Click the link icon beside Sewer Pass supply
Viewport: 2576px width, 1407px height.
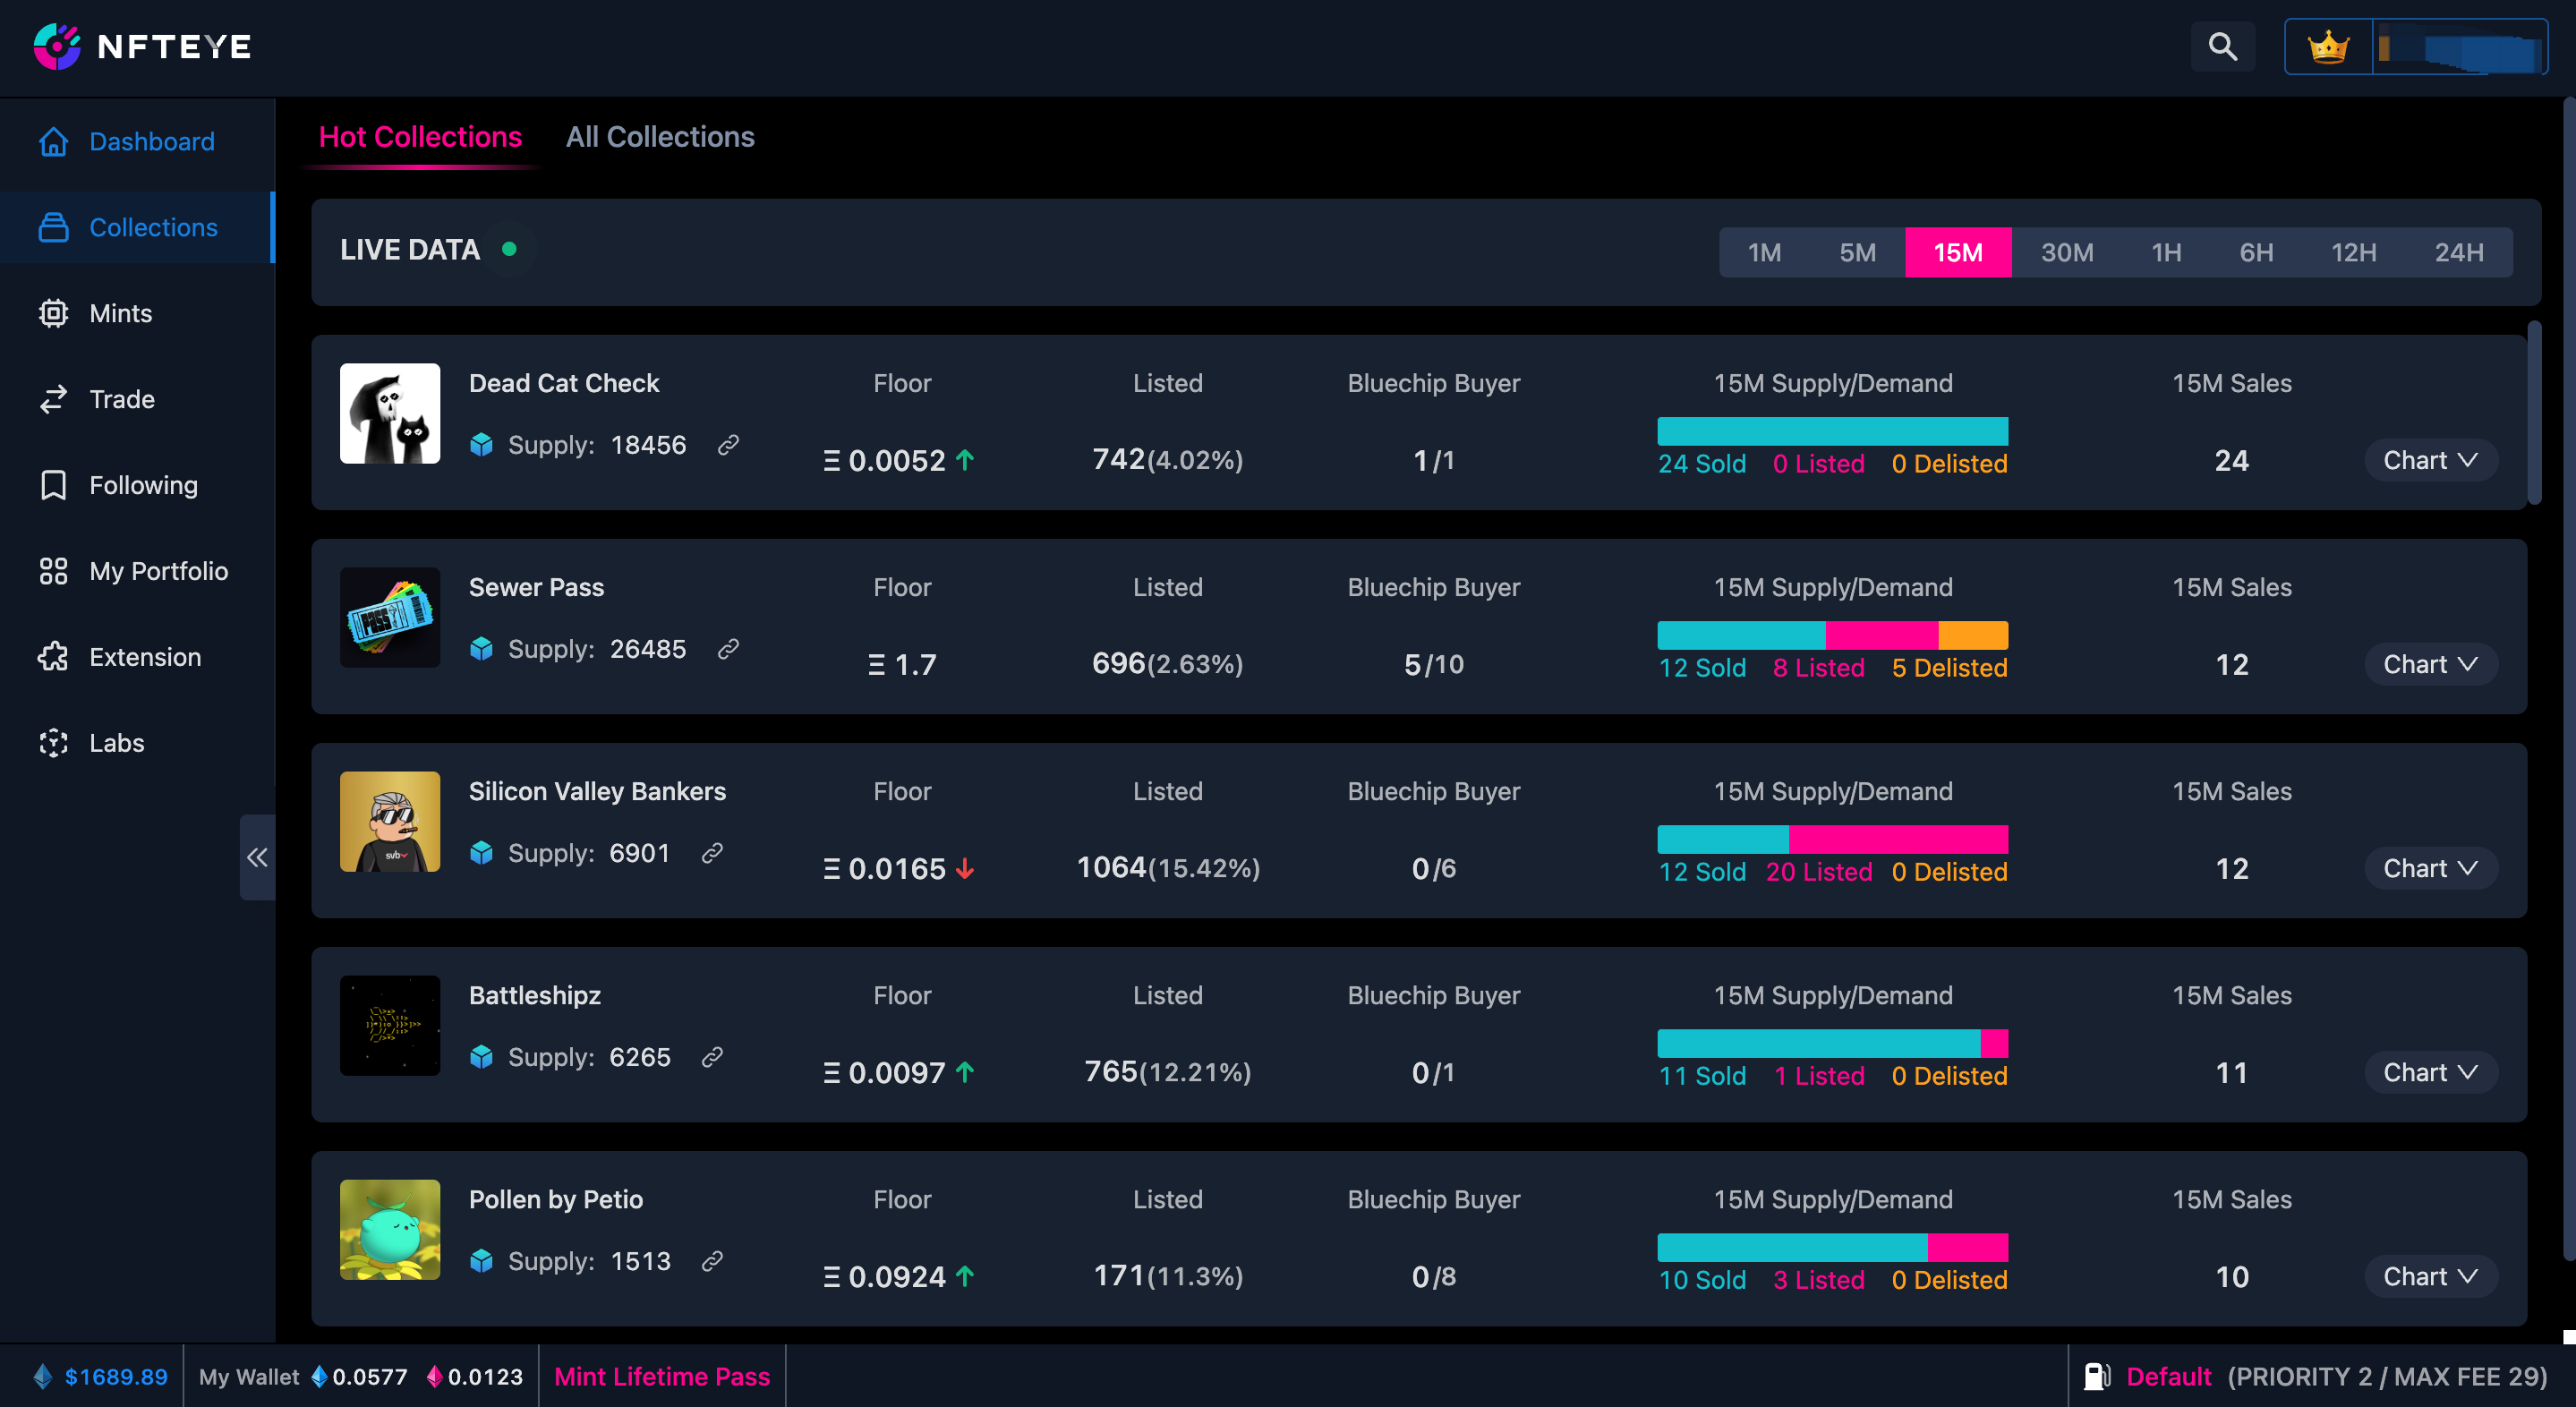tap(728, 649)
